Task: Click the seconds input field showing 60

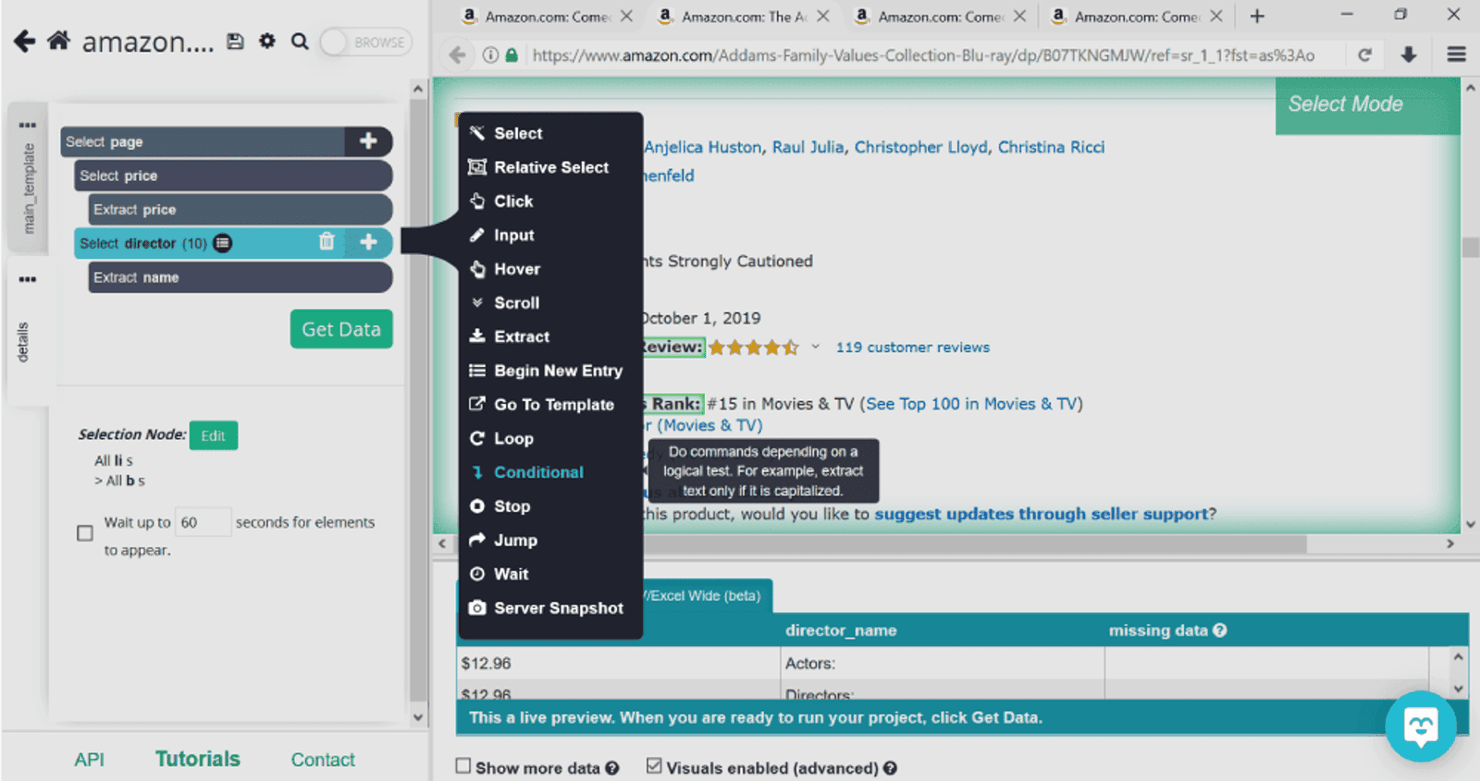Action: [x=203, y=522]
